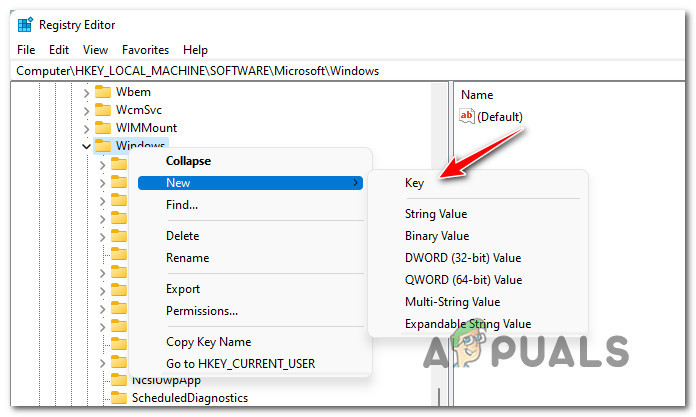Select the WIMMount tree item
The height and width of the screenshot is (417, 696).
click(146, 128)
